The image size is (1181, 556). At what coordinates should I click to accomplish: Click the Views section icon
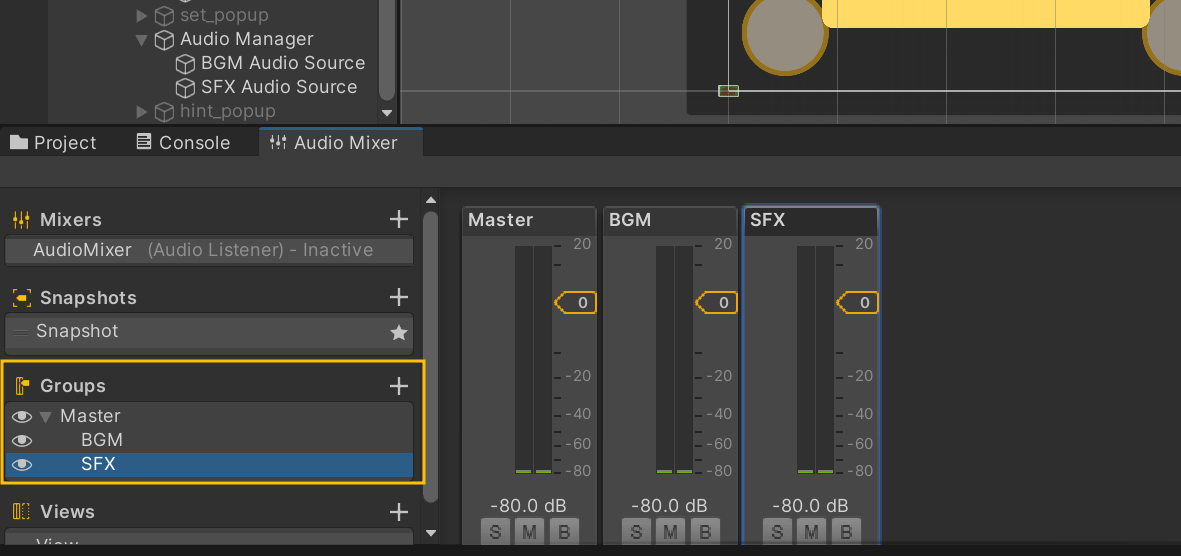21,512
